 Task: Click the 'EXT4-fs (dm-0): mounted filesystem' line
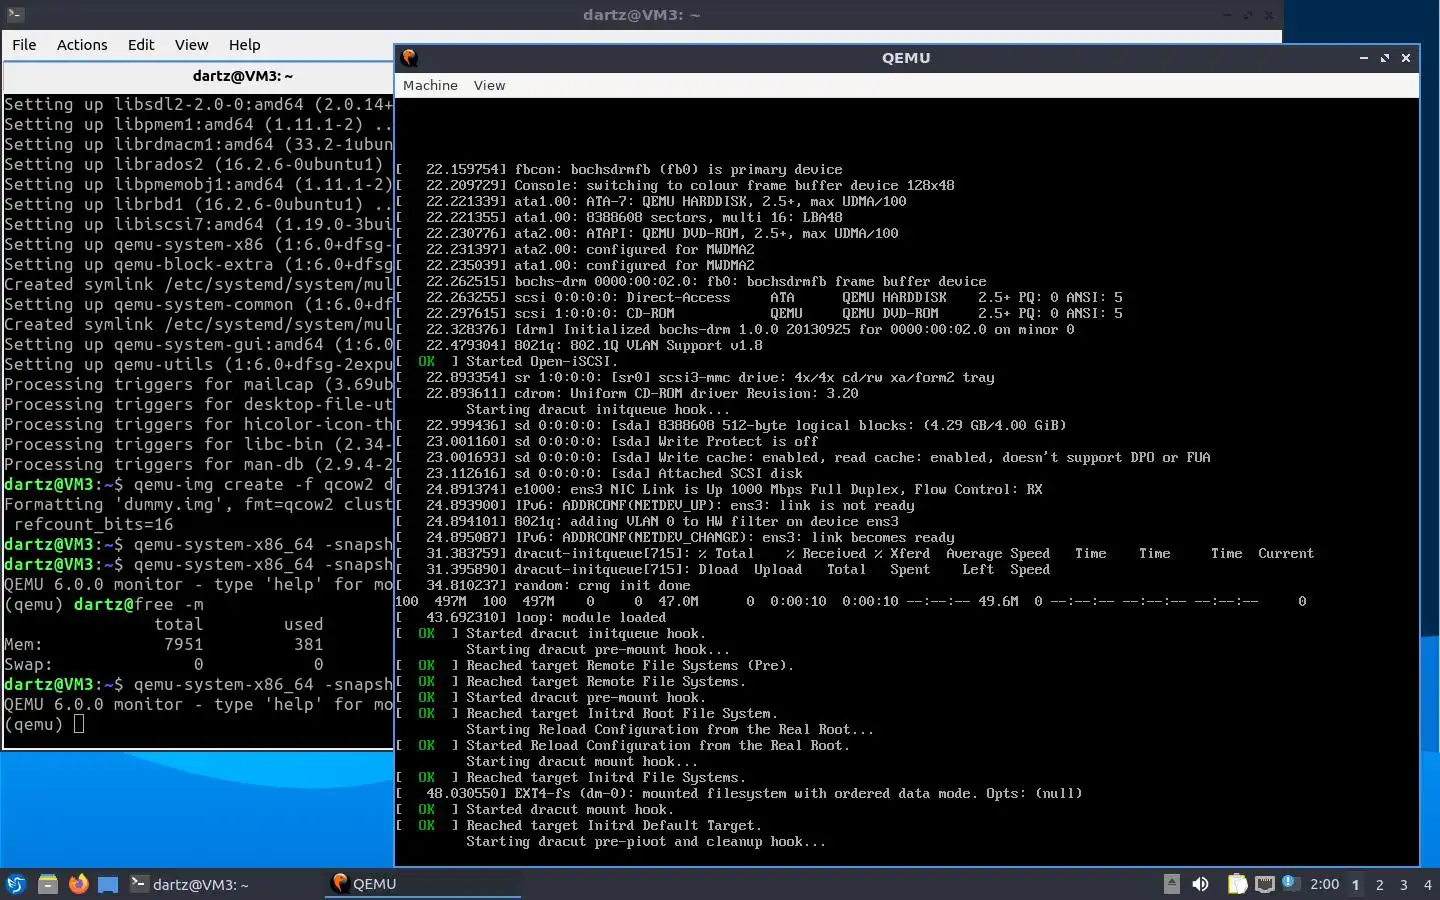tap(740, 793)
